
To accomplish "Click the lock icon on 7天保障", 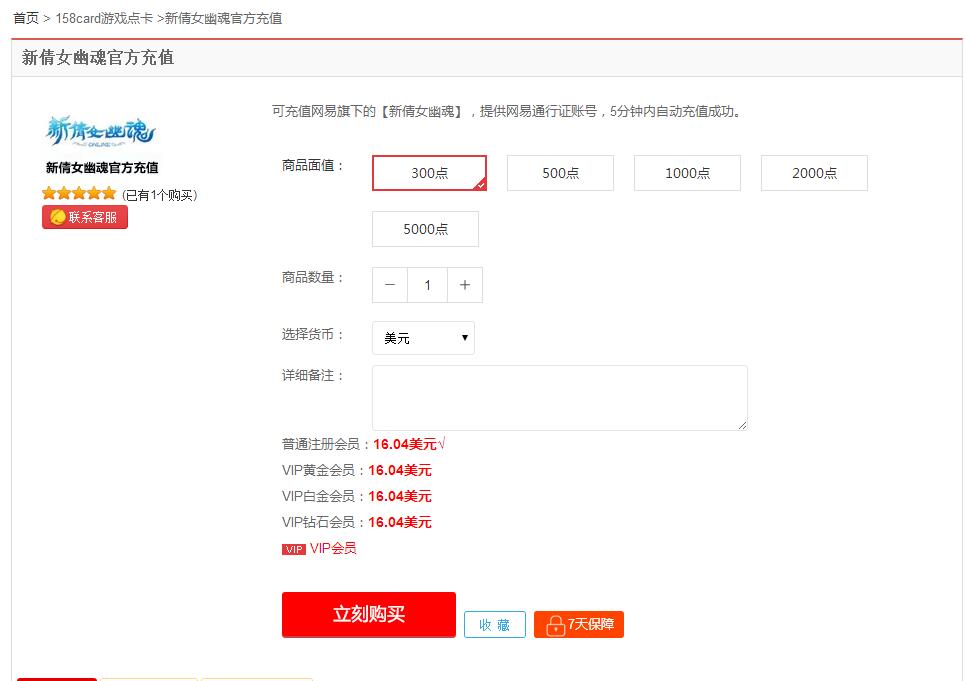I will (x=555, y=626).
